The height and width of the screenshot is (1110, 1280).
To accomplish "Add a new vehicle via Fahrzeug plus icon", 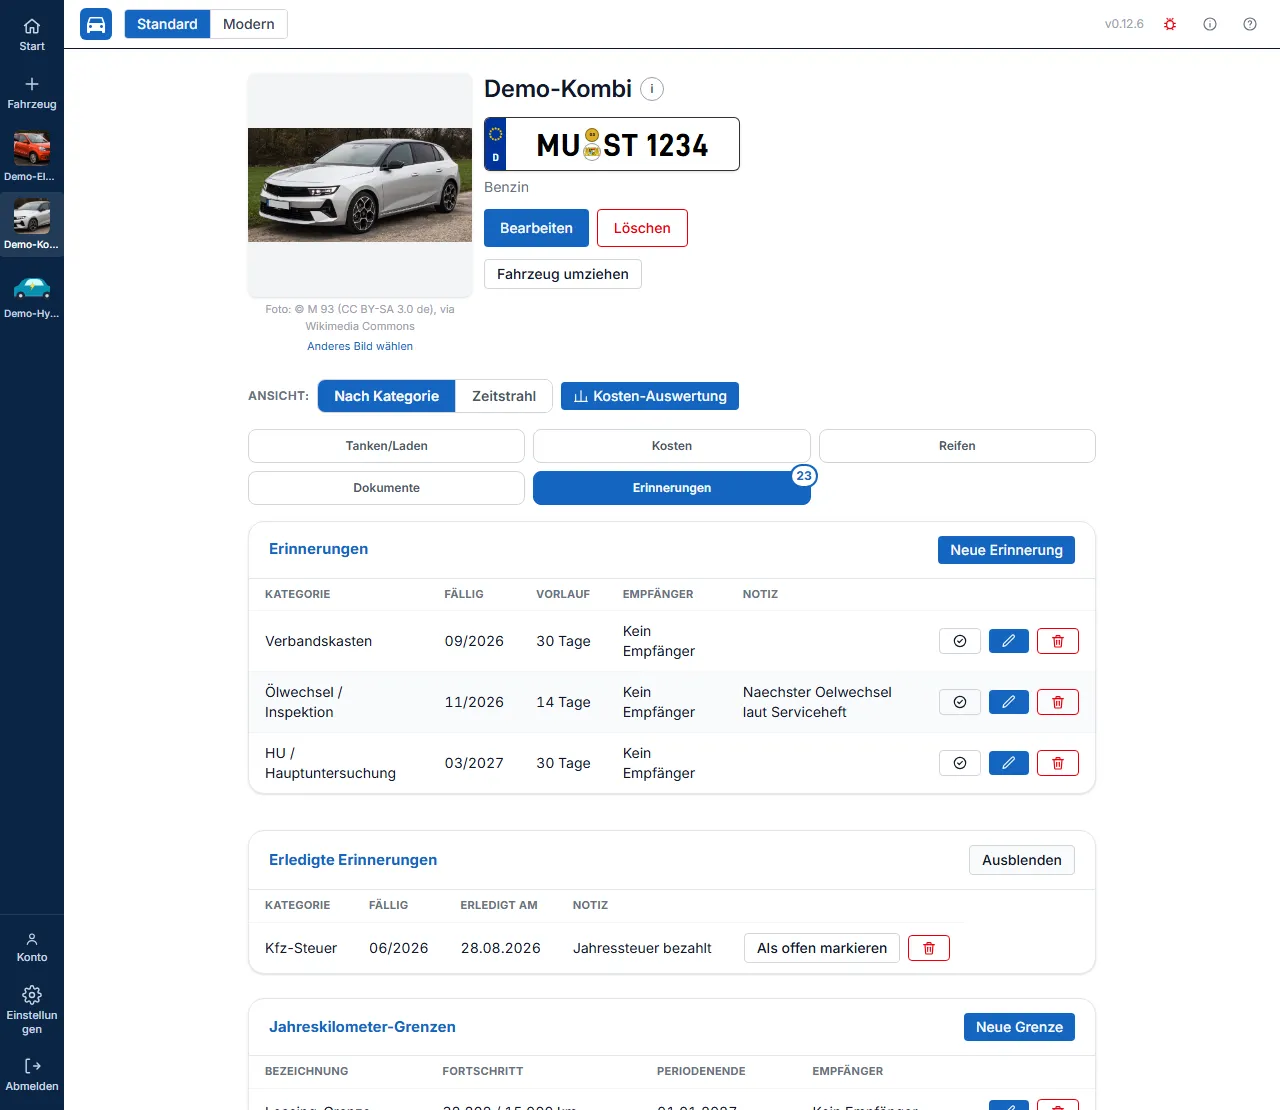I will pos(32,93).
